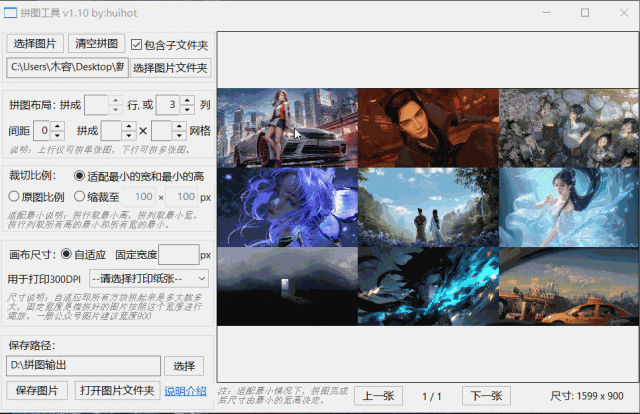This screenshot has height=414, width=640.
Task: Click the 间距 spacing field showing 0
Action: pos(41,131)
